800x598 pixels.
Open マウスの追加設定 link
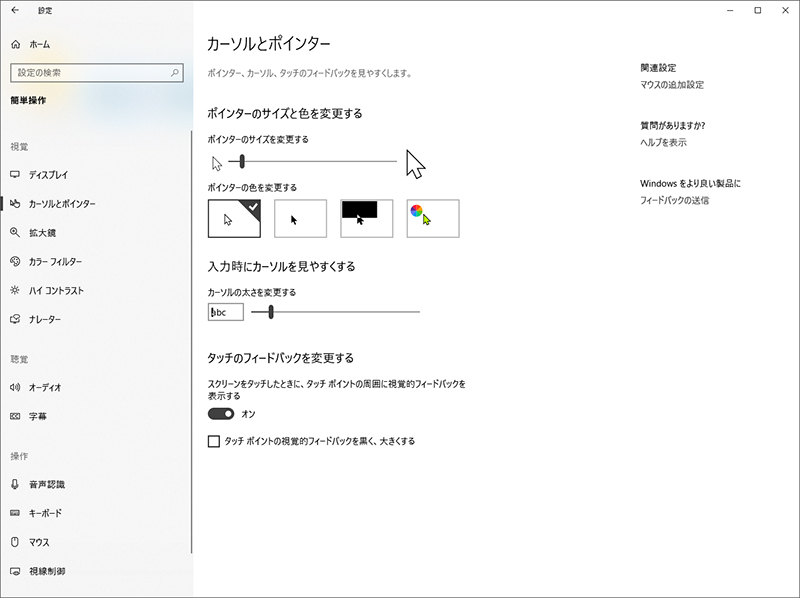click(672, 85)
